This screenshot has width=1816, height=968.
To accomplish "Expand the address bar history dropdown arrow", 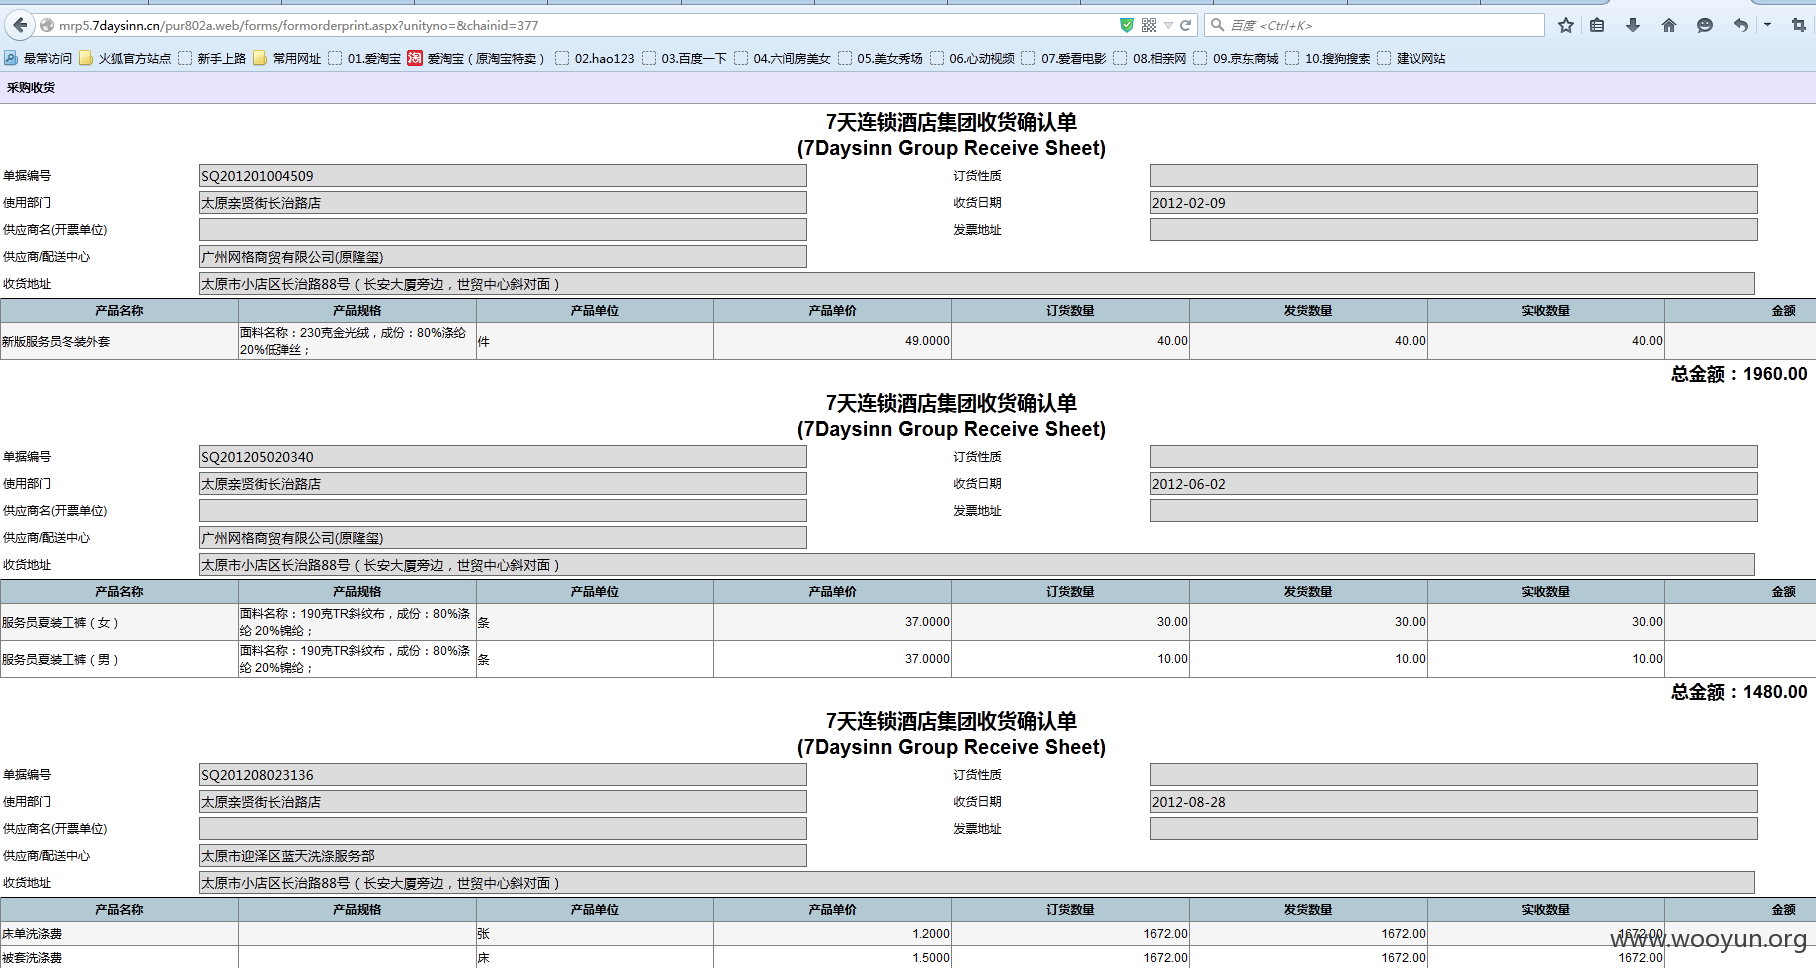I will click(1168, 25).
